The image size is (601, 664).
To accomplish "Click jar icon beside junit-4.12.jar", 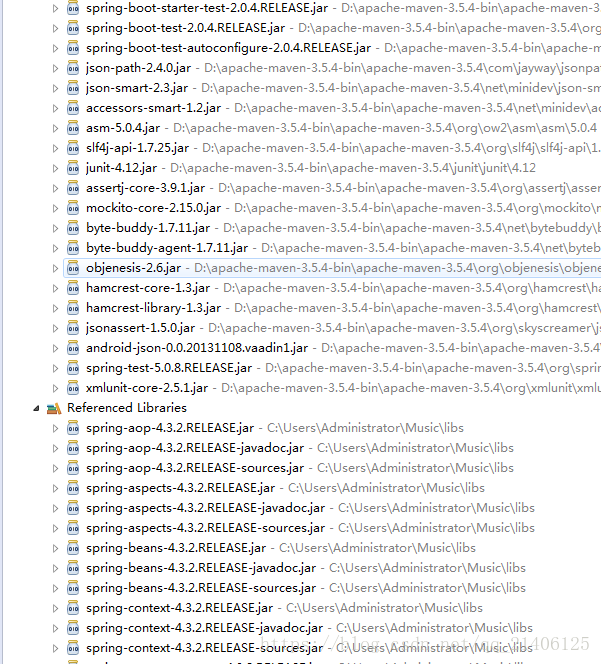I will click(x=73, y=168).
